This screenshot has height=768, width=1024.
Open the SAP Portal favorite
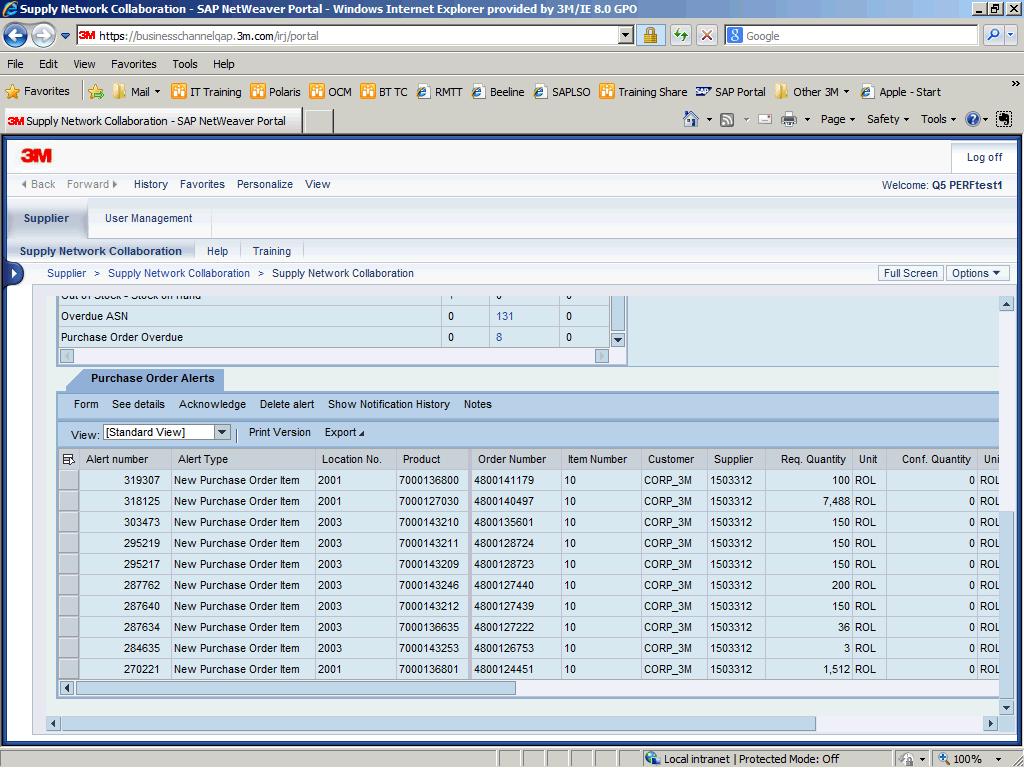coord(731,92)
